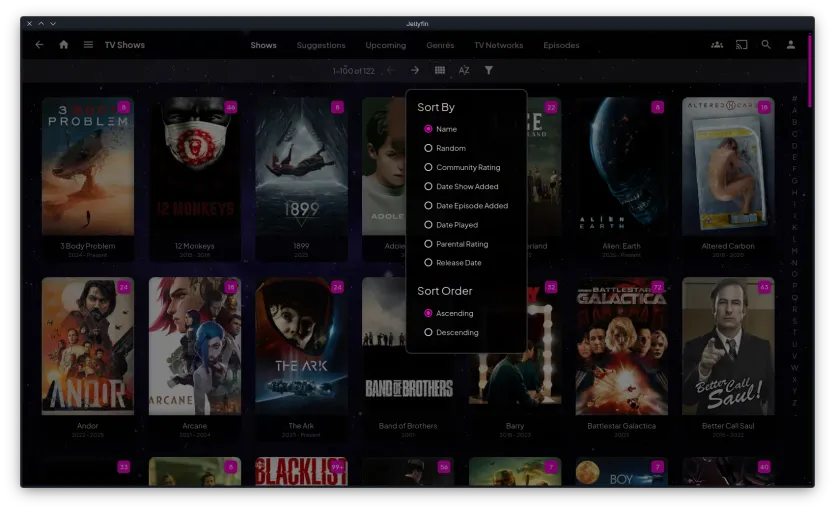Image resolution: width=835 pixels, height=512 pixels.
Task: Select Name sort option
Action: point(440,129)
